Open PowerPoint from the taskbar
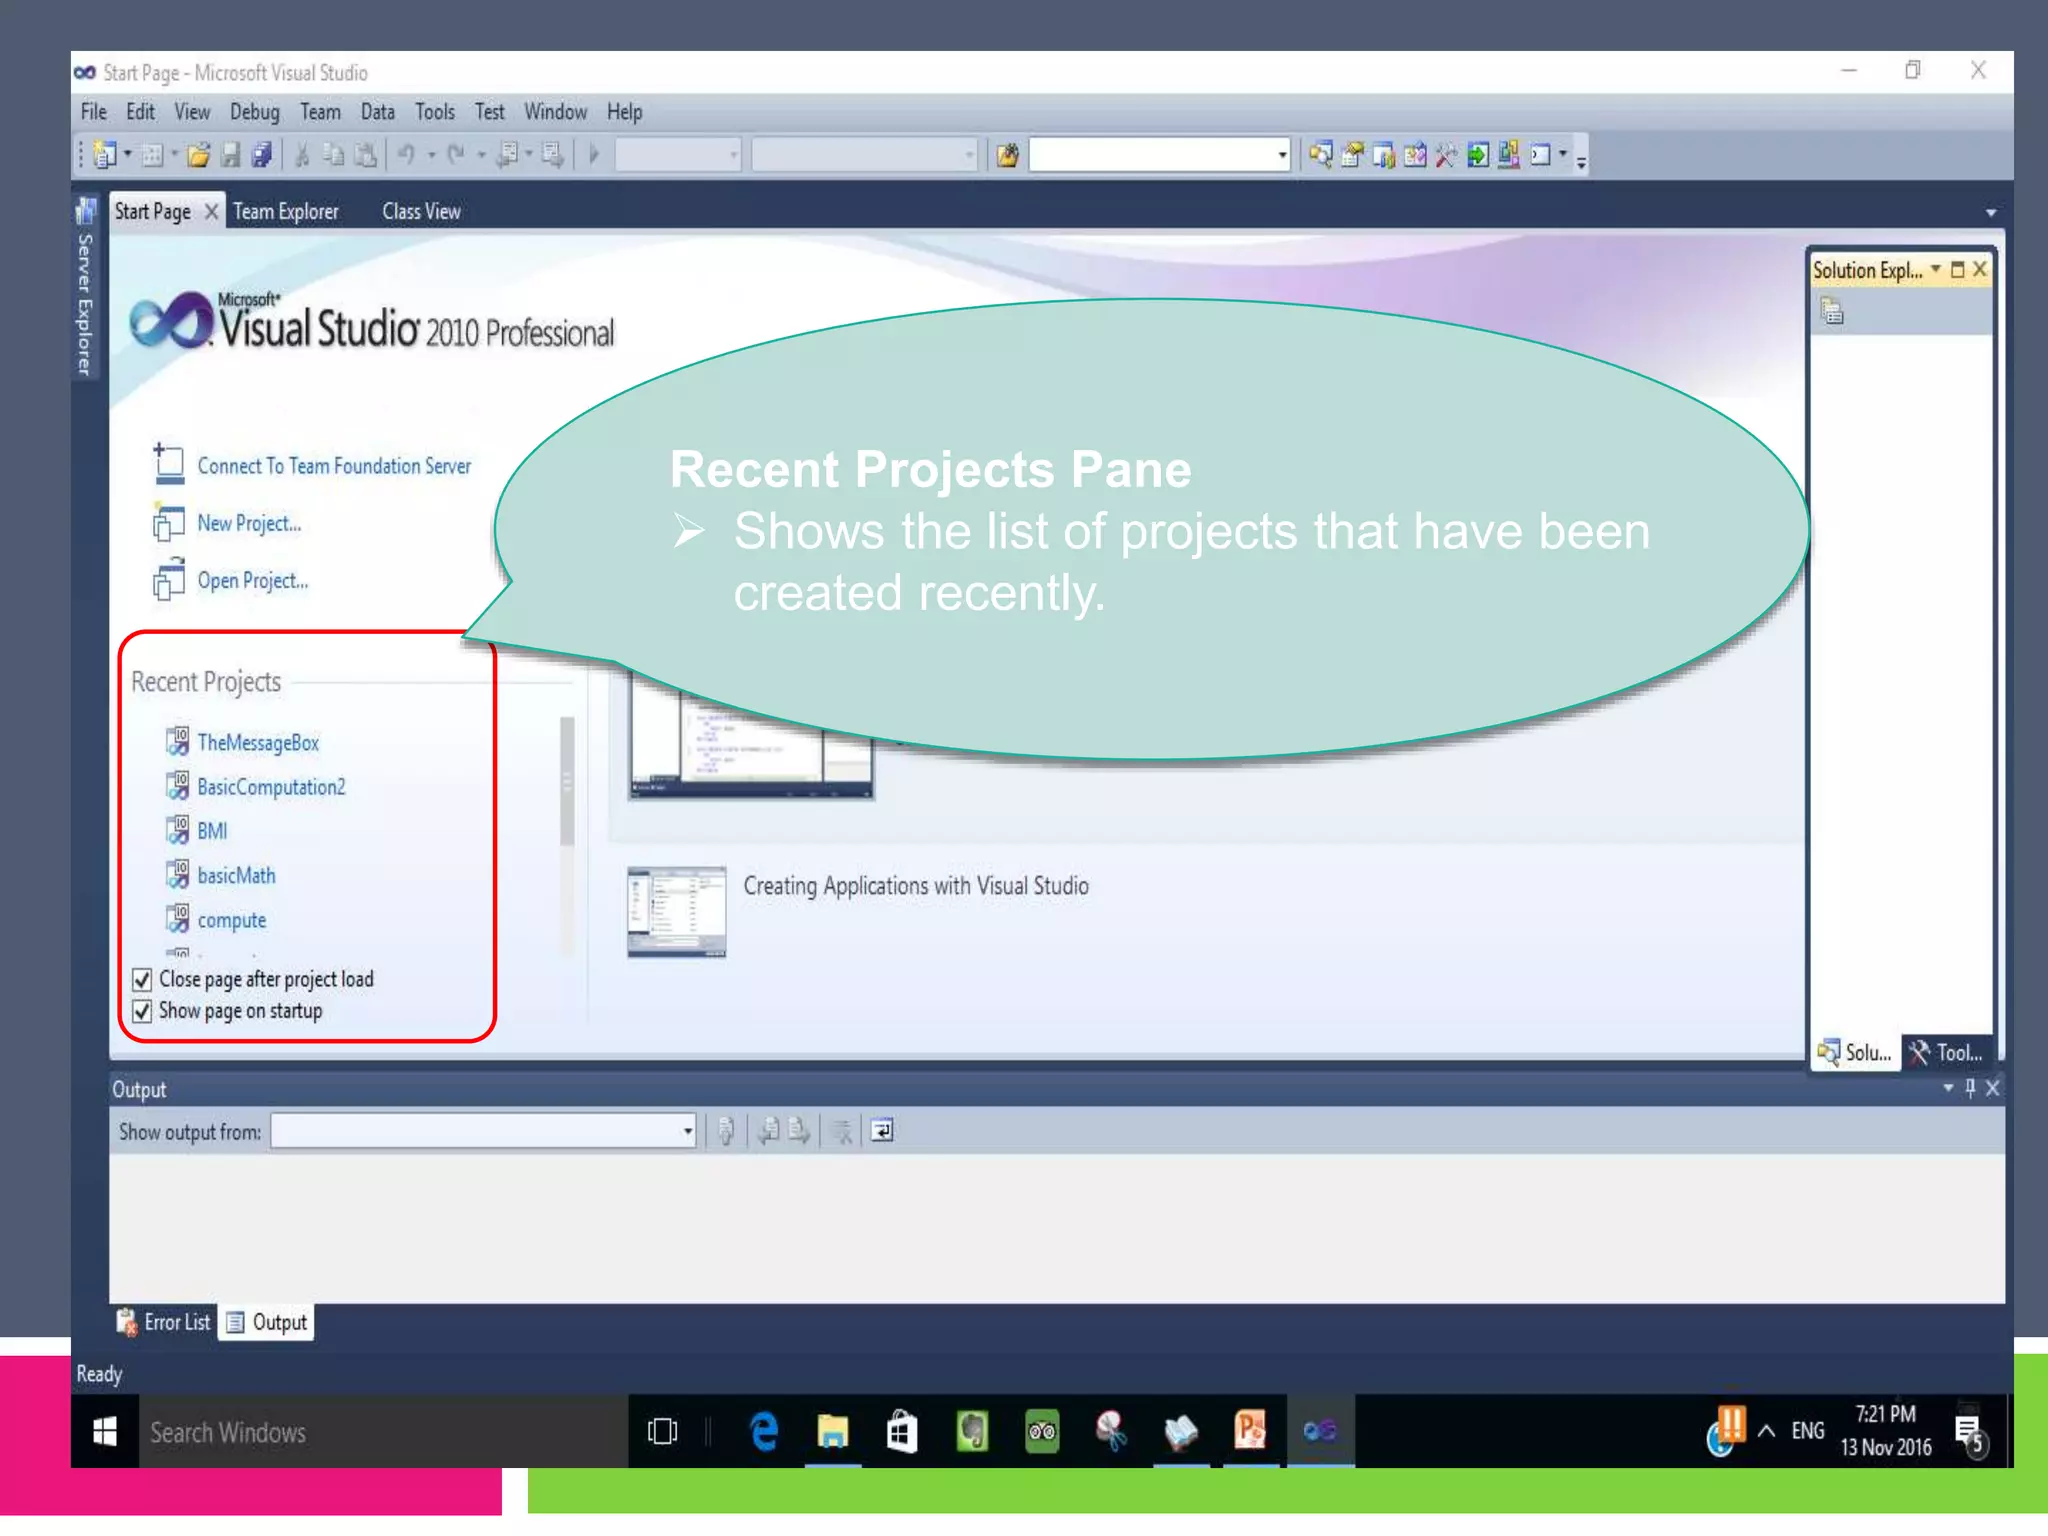Viewport: 2048px width, 1536px height. pyautogui.click(x=1250, y=1432)
